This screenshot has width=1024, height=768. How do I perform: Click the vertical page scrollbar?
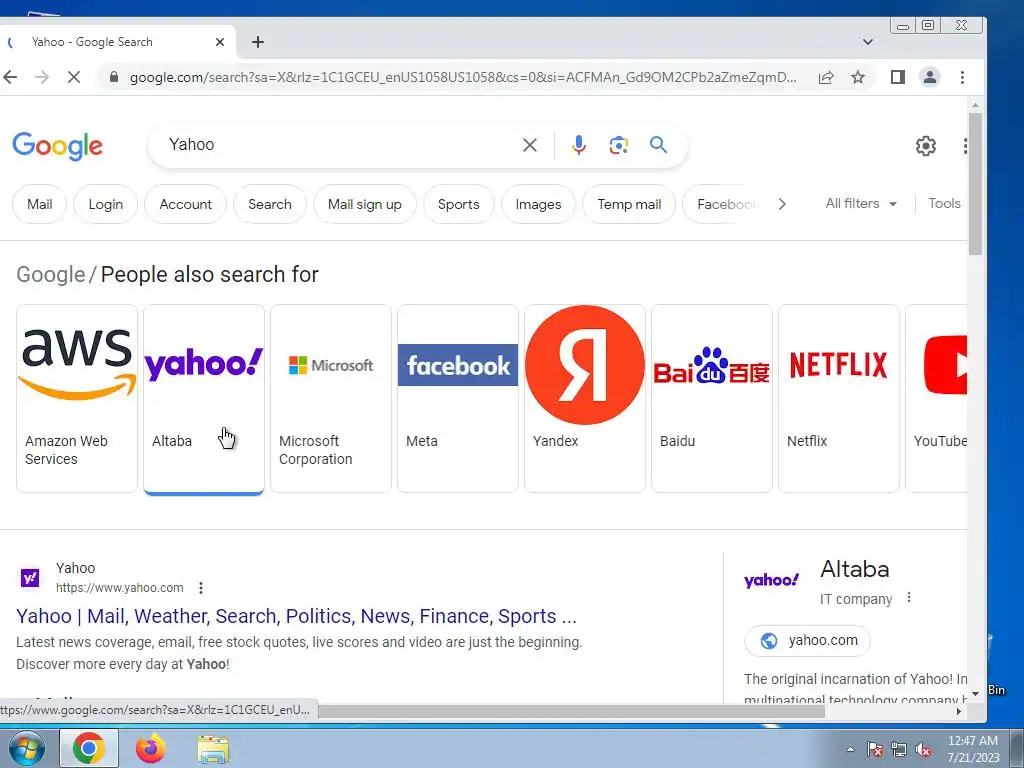975,183
